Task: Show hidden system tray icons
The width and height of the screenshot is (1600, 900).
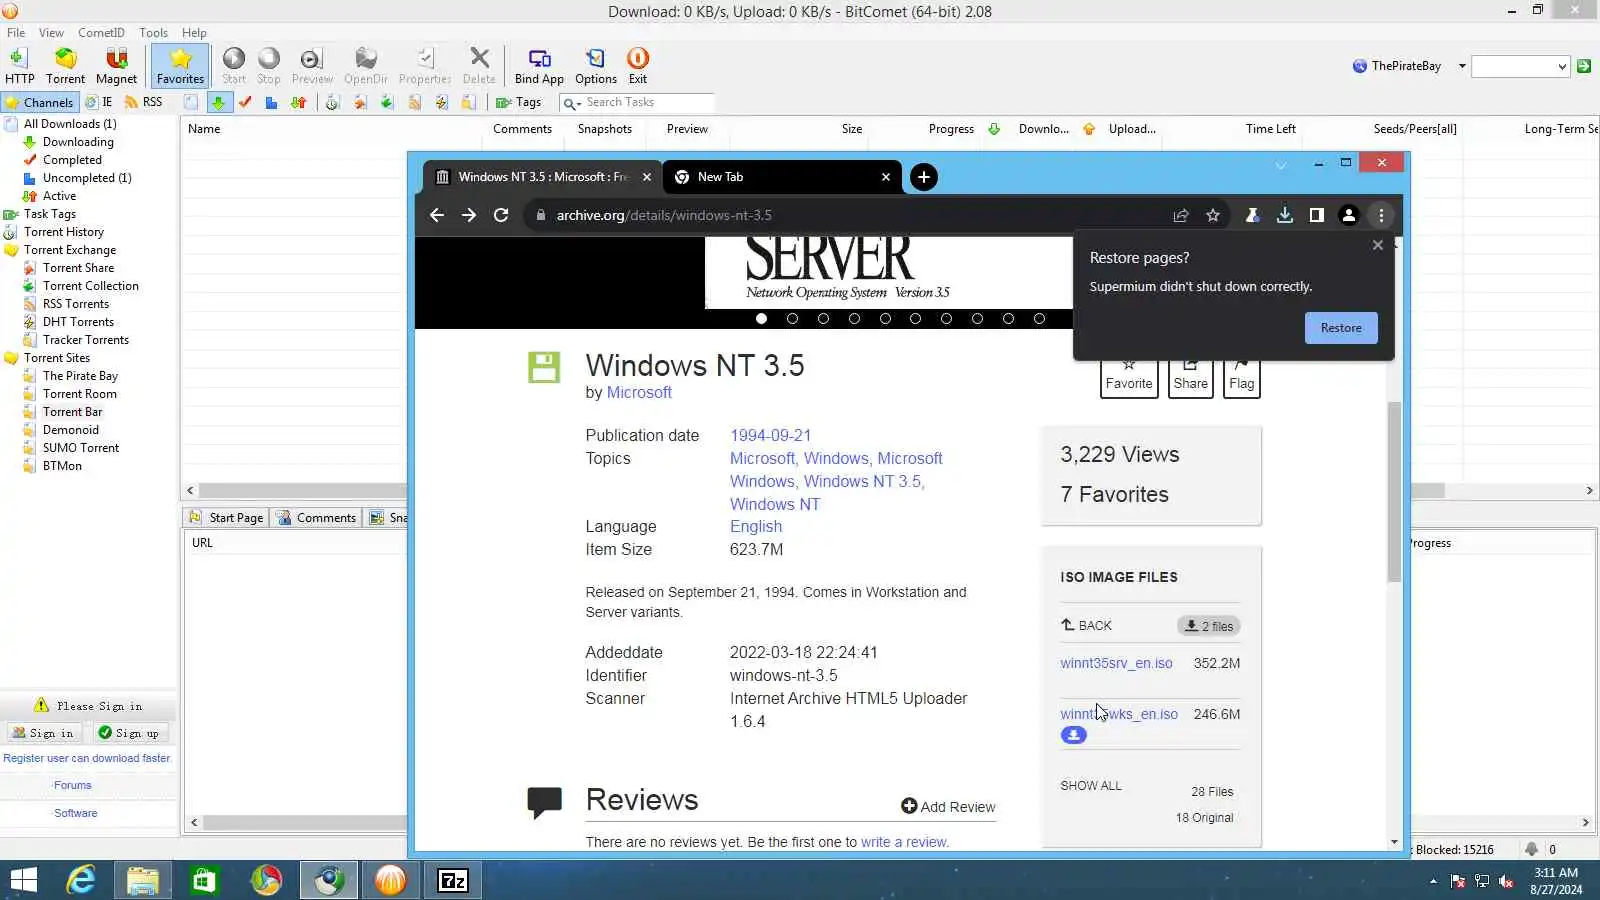Action: (x=1433, y=881)
